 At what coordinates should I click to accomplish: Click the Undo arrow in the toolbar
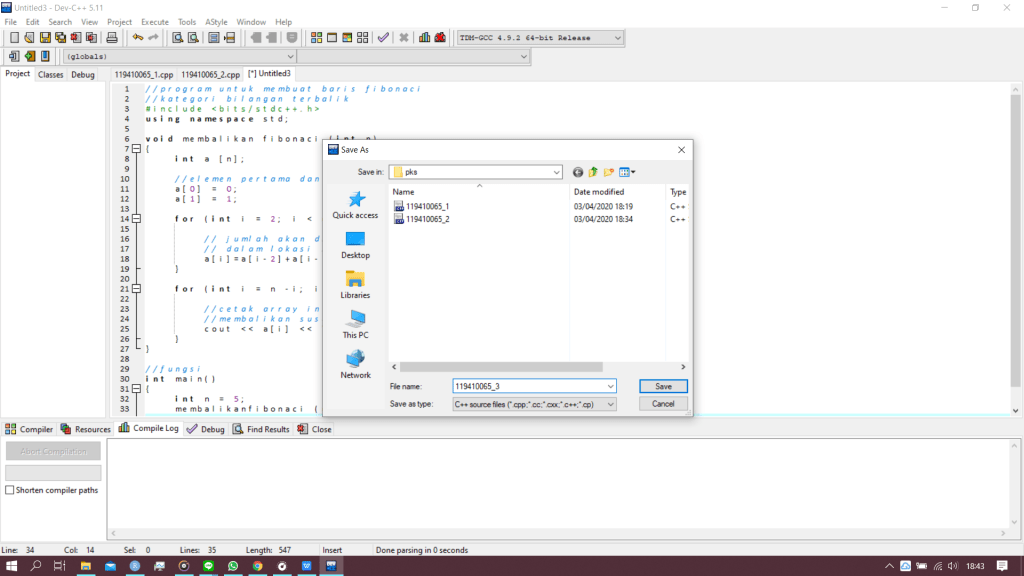point(138,38)
